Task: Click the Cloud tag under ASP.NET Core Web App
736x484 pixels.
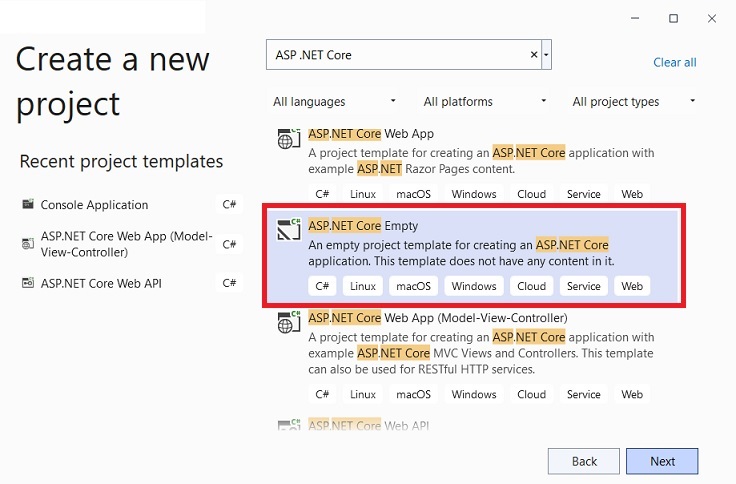Action: coord(531,194)
